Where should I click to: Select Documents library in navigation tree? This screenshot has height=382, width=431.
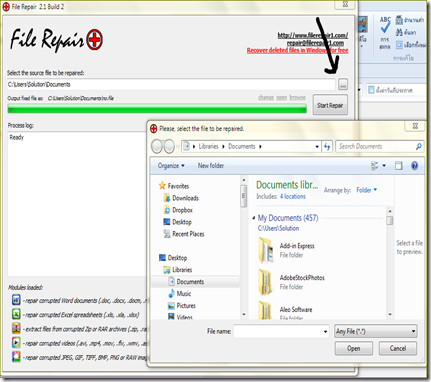pyautogui.click(x=186, y=282)
